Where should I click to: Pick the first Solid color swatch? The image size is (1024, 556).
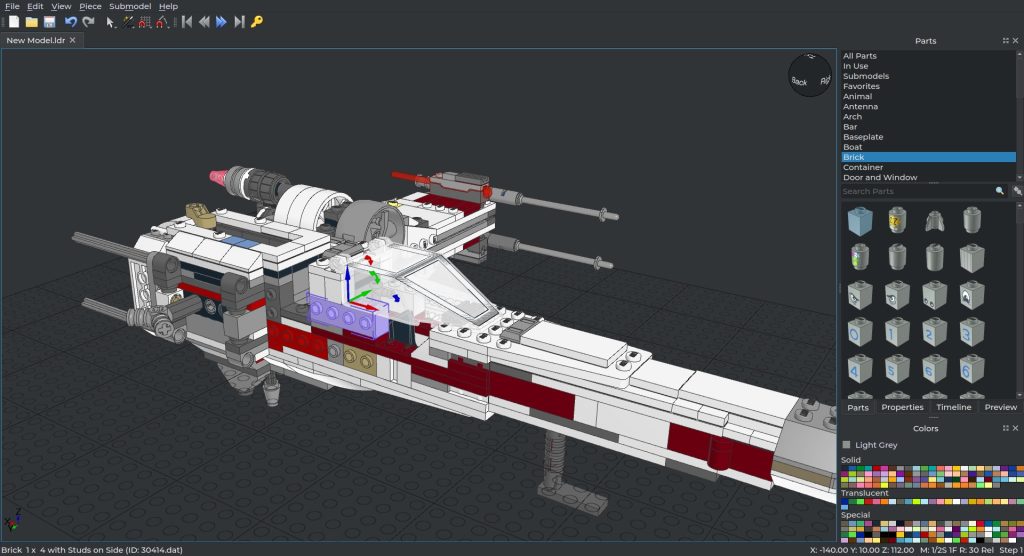point(844,468)
